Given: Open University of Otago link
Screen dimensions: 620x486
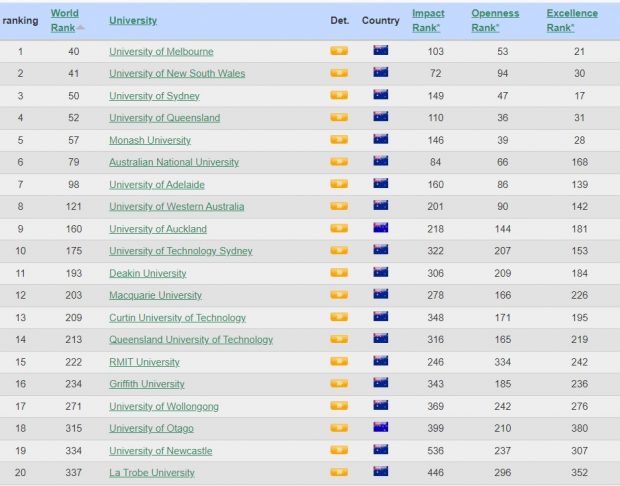Looking at the screenshot, I should pos(151,428).
